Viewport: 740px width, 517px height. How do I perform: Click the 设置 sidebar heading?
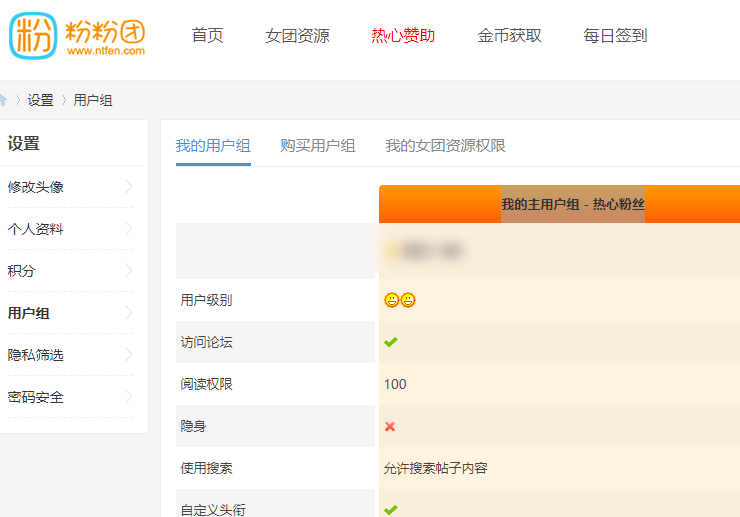click(x=24, y=143)
